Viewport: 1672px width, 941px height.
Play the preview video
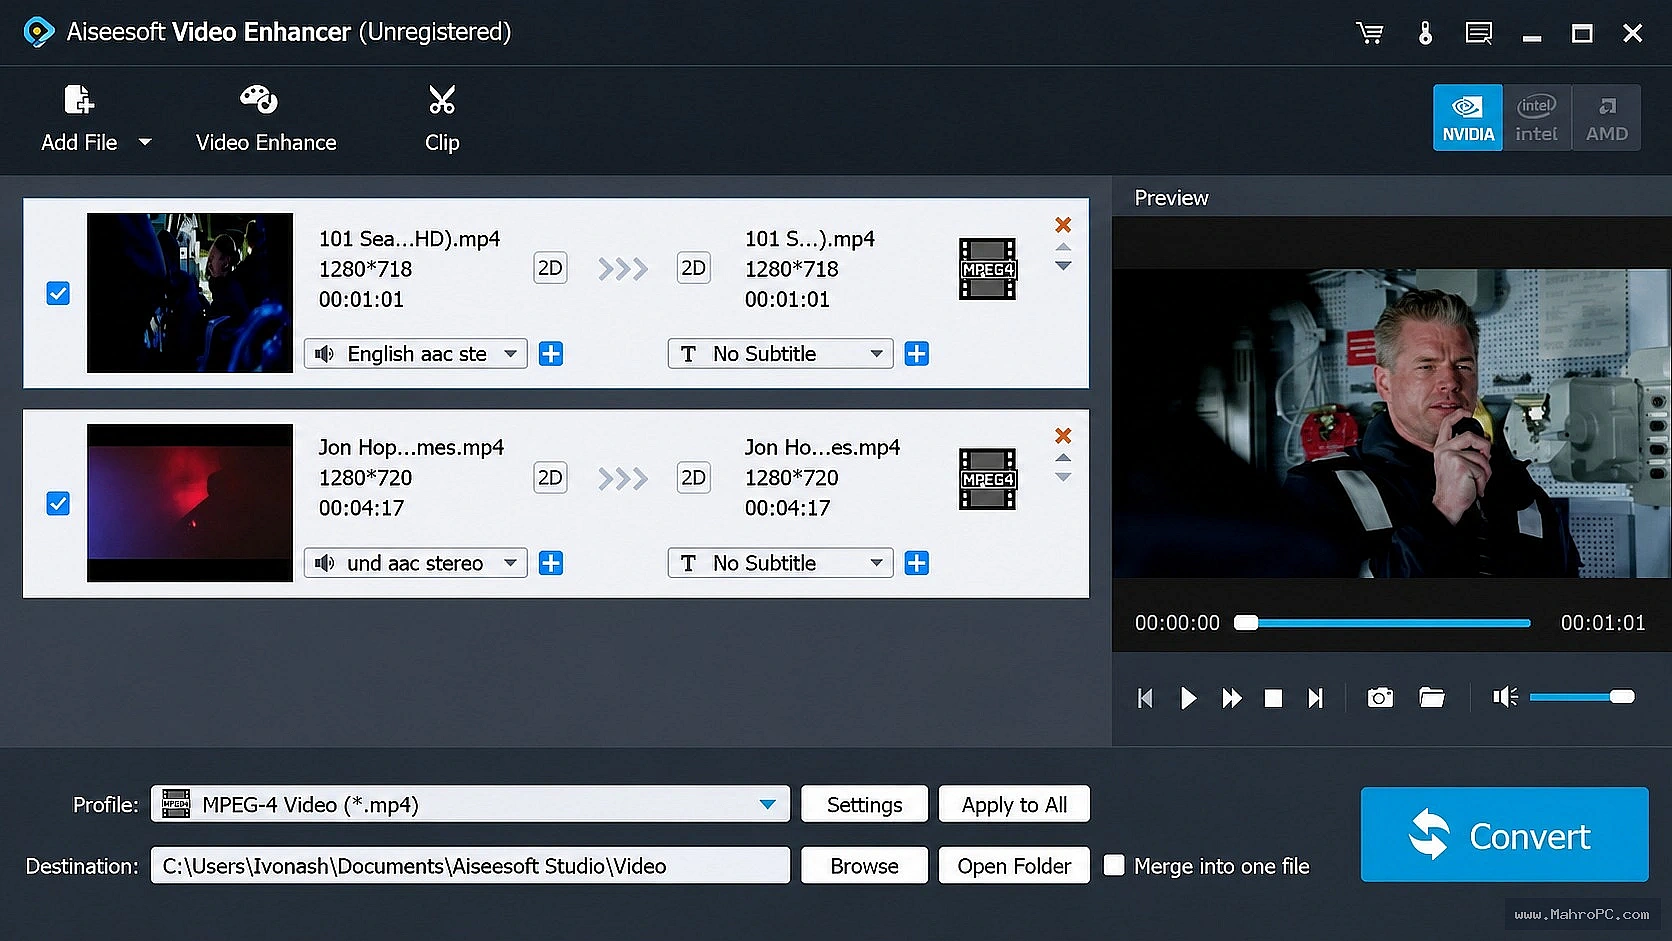tap(1188, 698)
